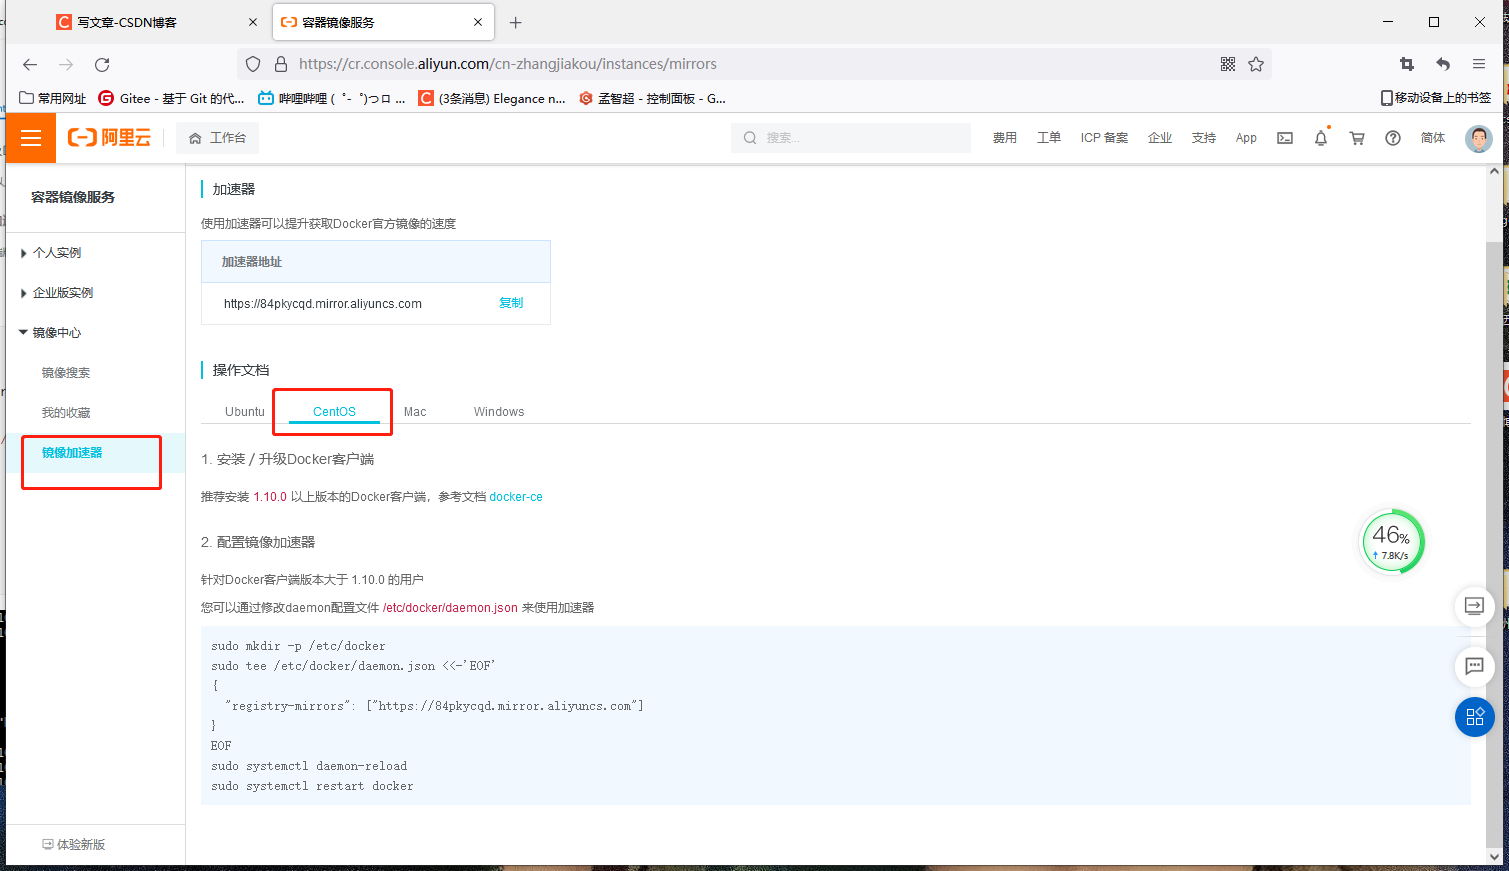Switch to the Ubuntu tab

[x=245, y=412]
